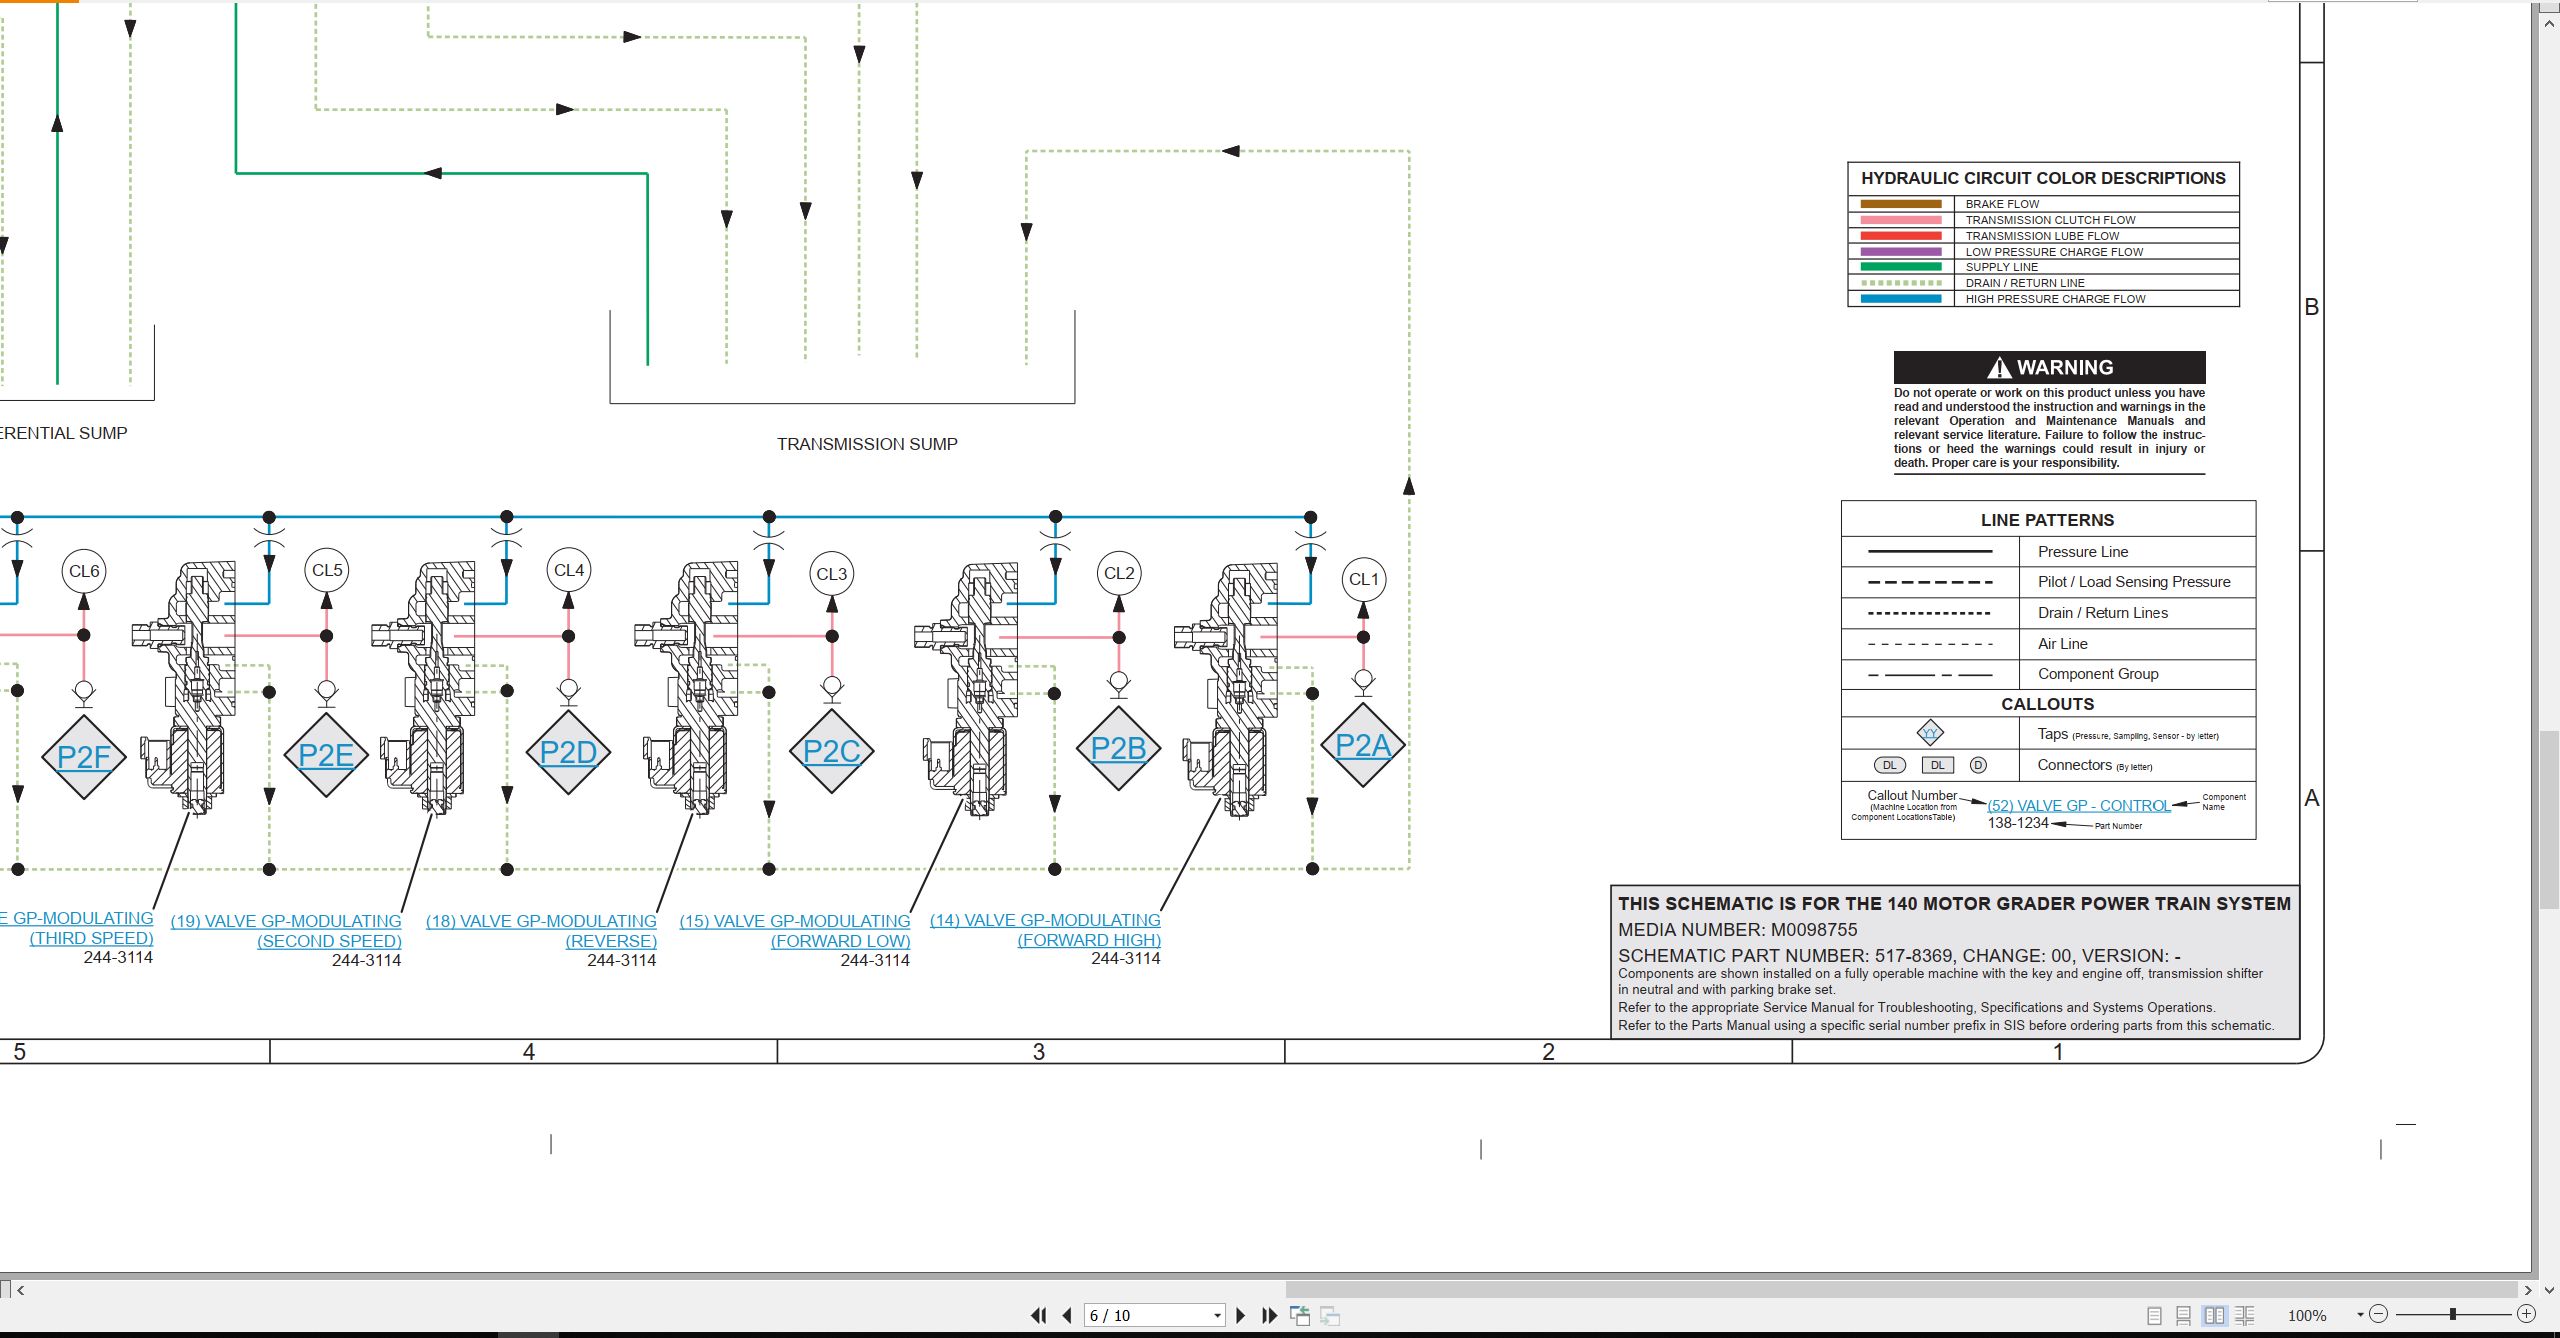Click the Drain / Return Lines row
The height and width of the screenshot is (1338, 2560).
click(x=2048, y=613)
